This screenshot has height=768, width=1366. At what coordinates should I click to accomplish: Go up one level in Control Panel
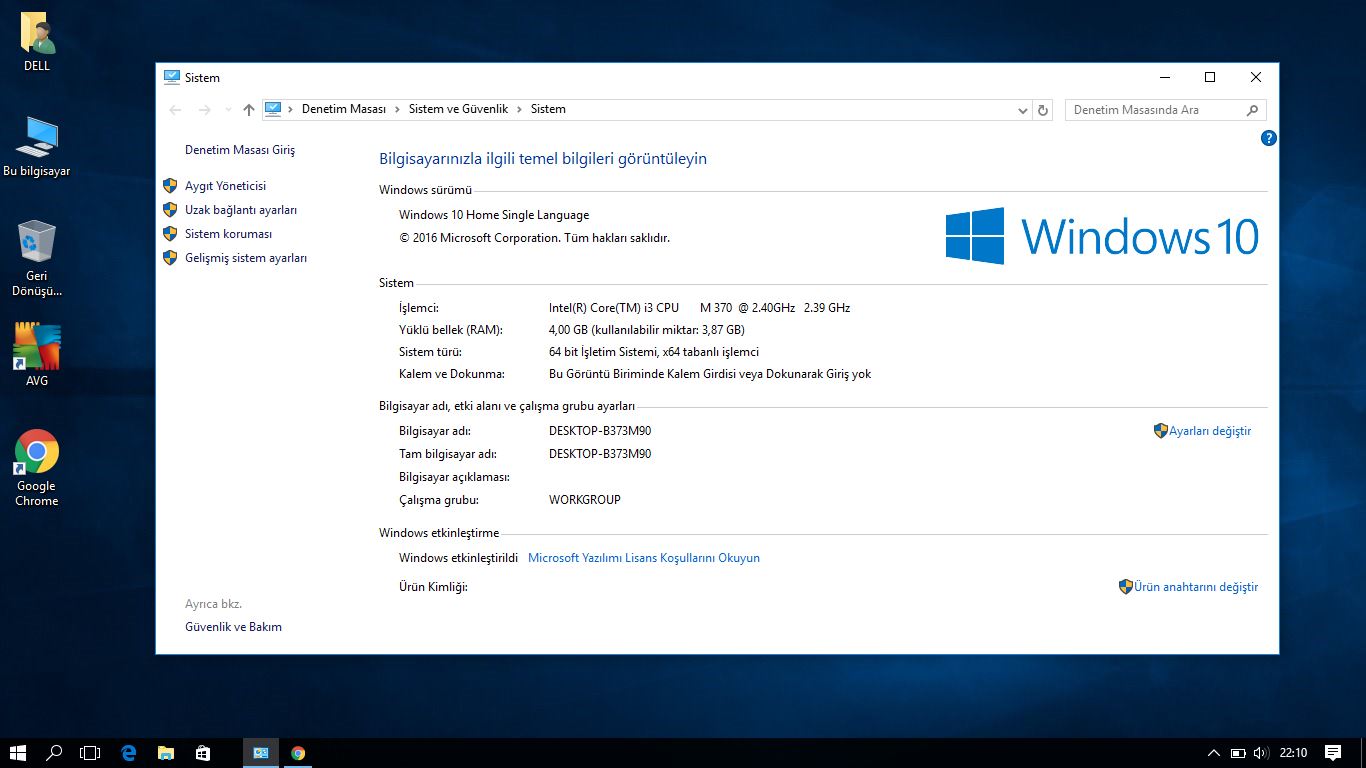pyautogui.click(x=249, y=110)
